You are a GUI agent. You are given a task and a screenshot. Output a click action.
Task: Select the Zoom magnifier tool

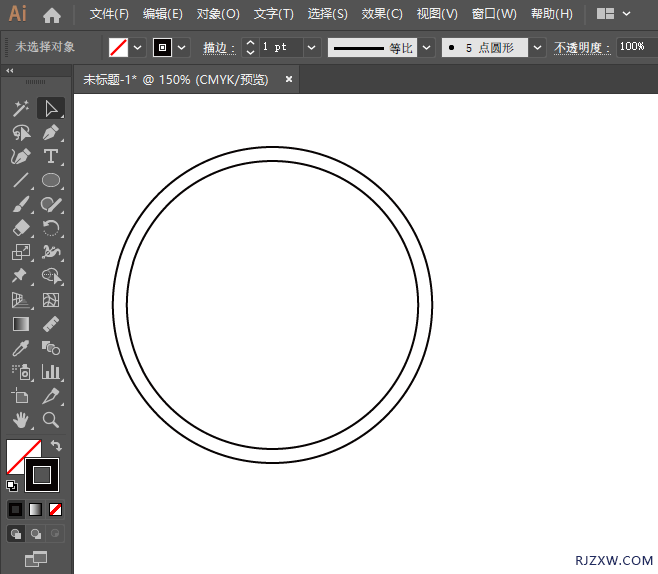51,420
